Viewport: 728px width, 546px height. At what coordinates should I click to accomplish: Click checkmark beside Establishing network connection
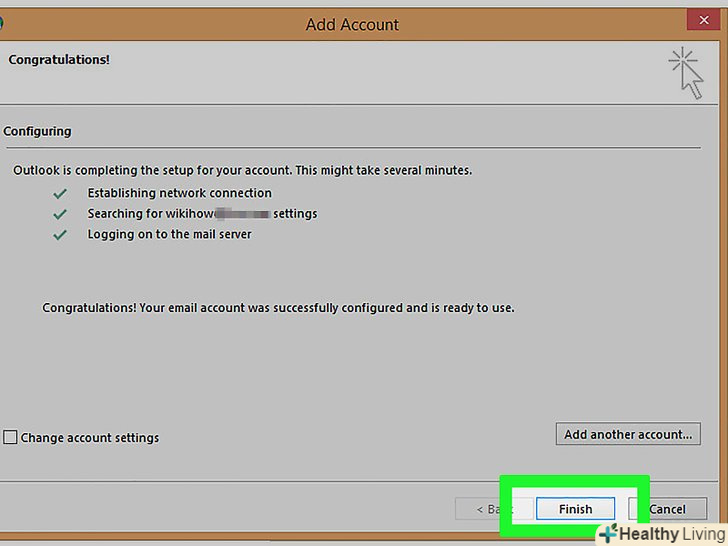point(60,193)
